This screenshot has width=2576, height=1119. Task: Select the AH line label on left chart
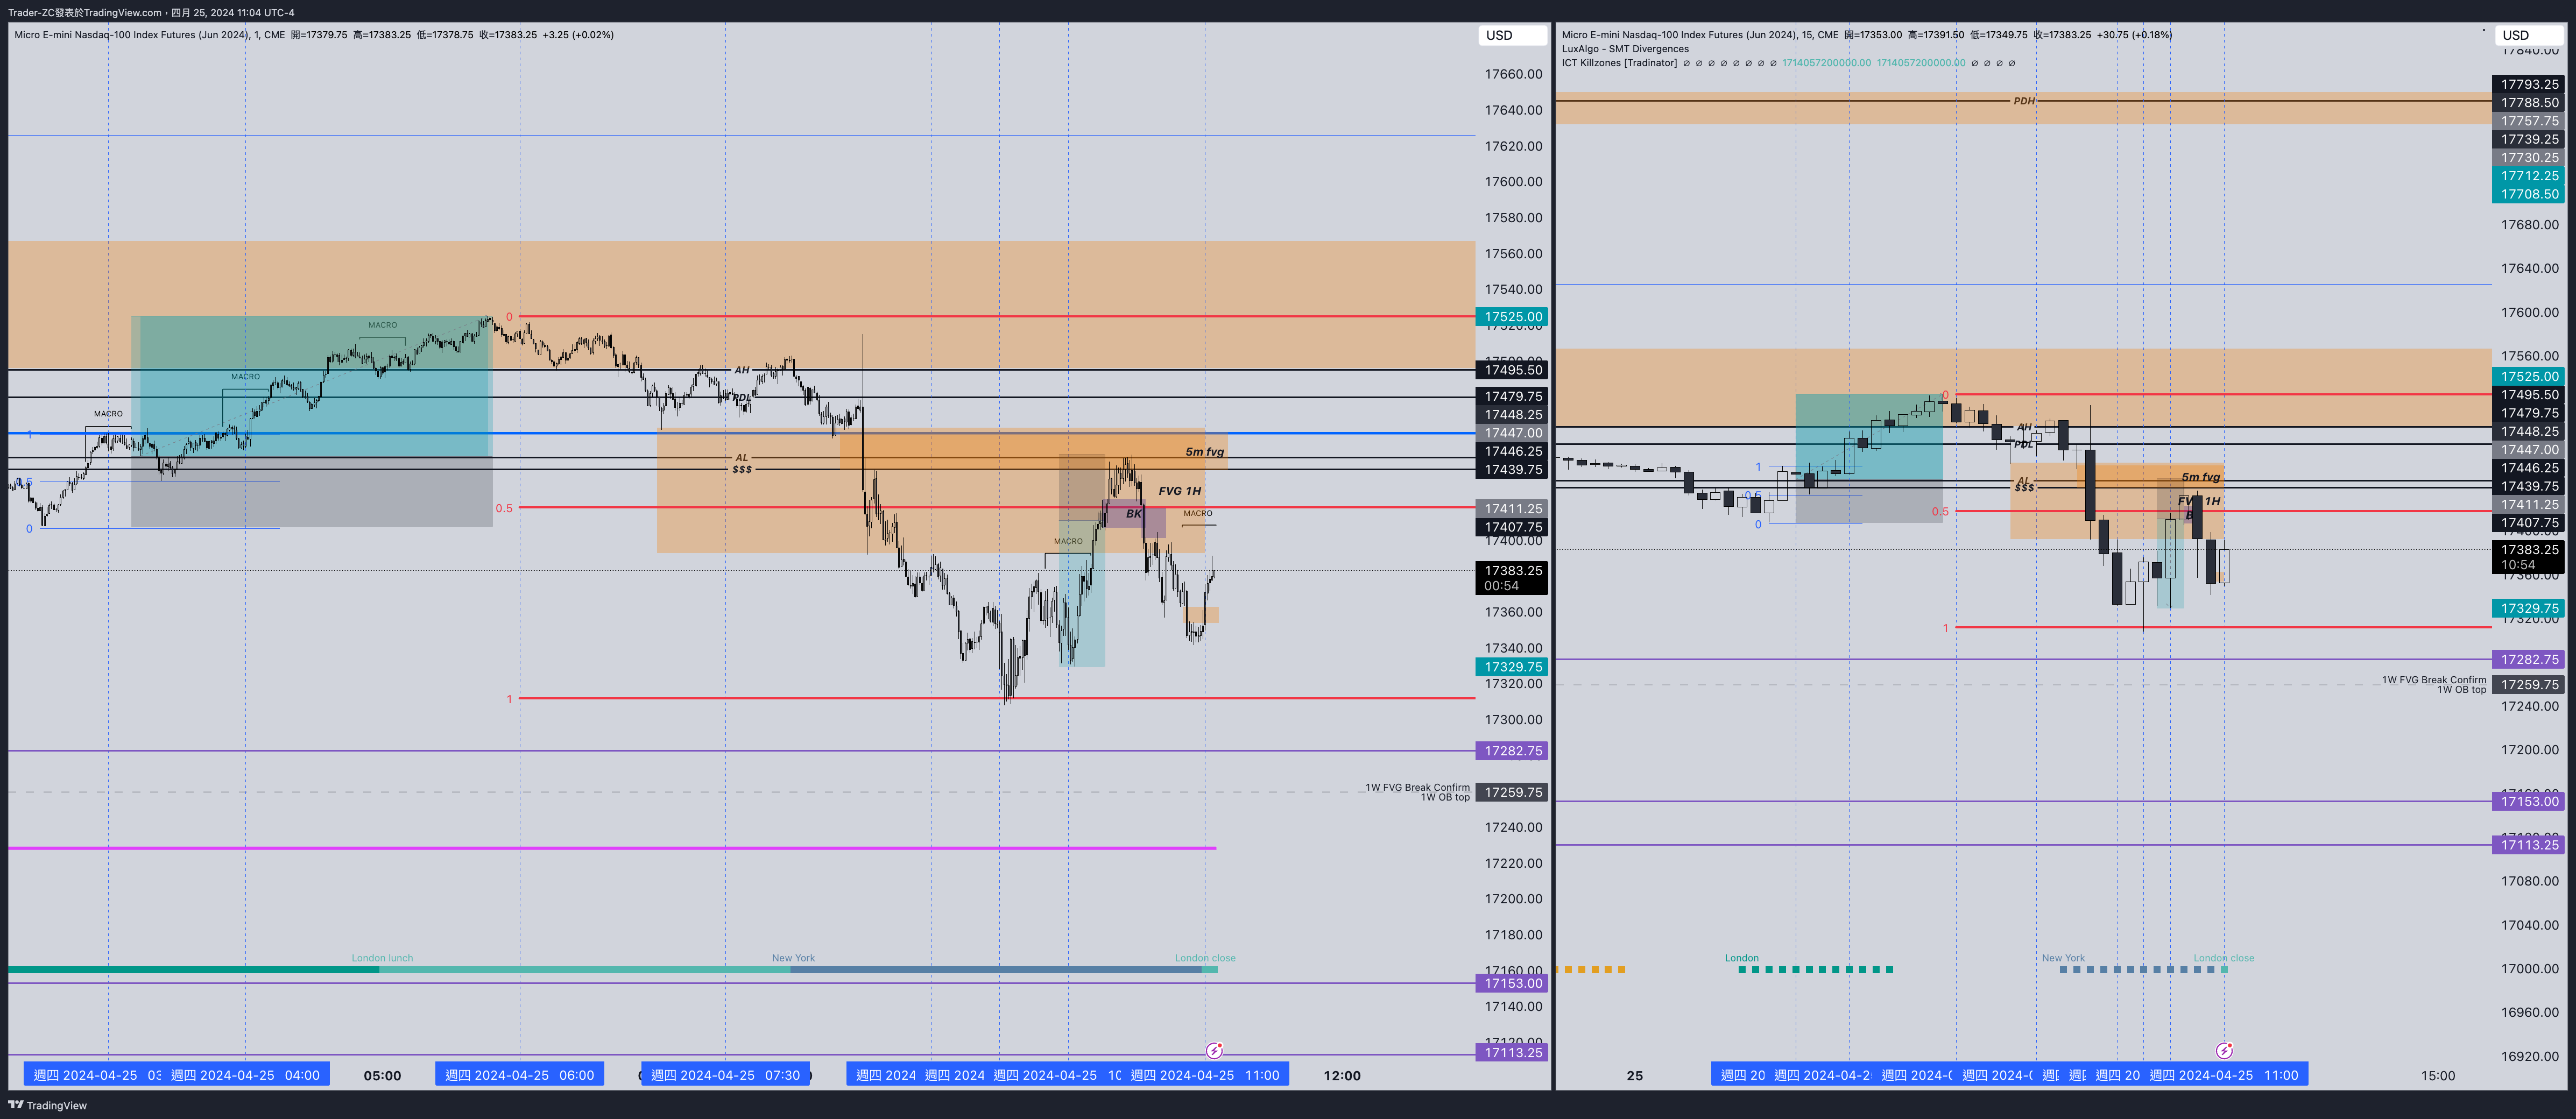pyautogui.click(x=742, y=370)
